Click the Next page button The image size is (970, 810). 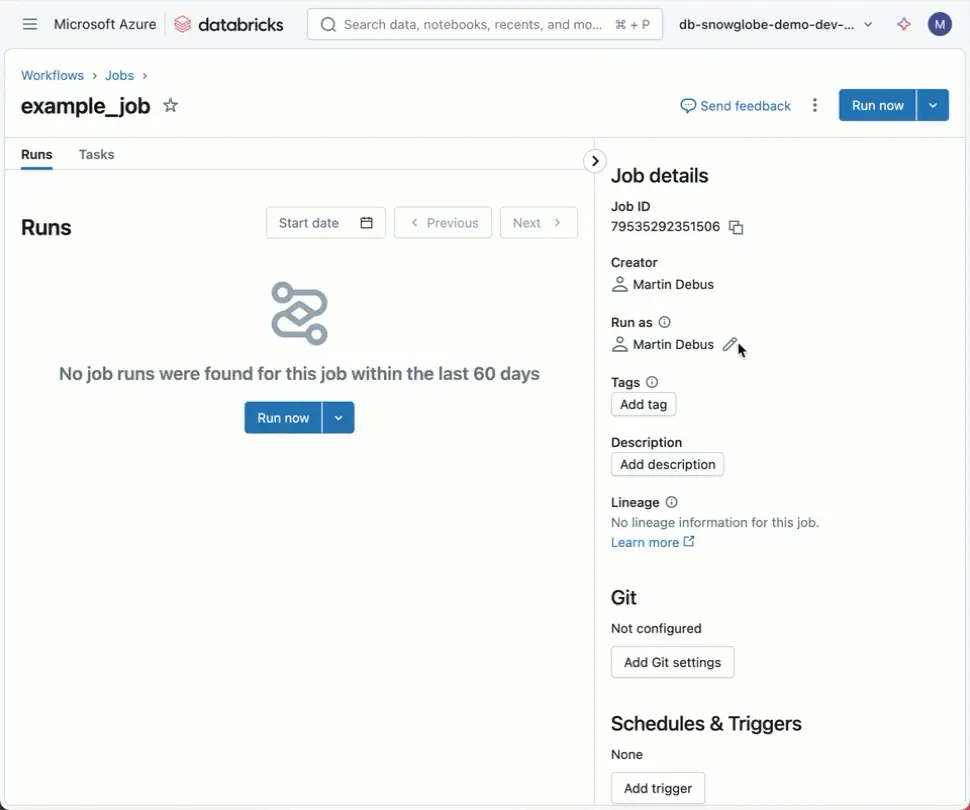[x=539, y=223]
